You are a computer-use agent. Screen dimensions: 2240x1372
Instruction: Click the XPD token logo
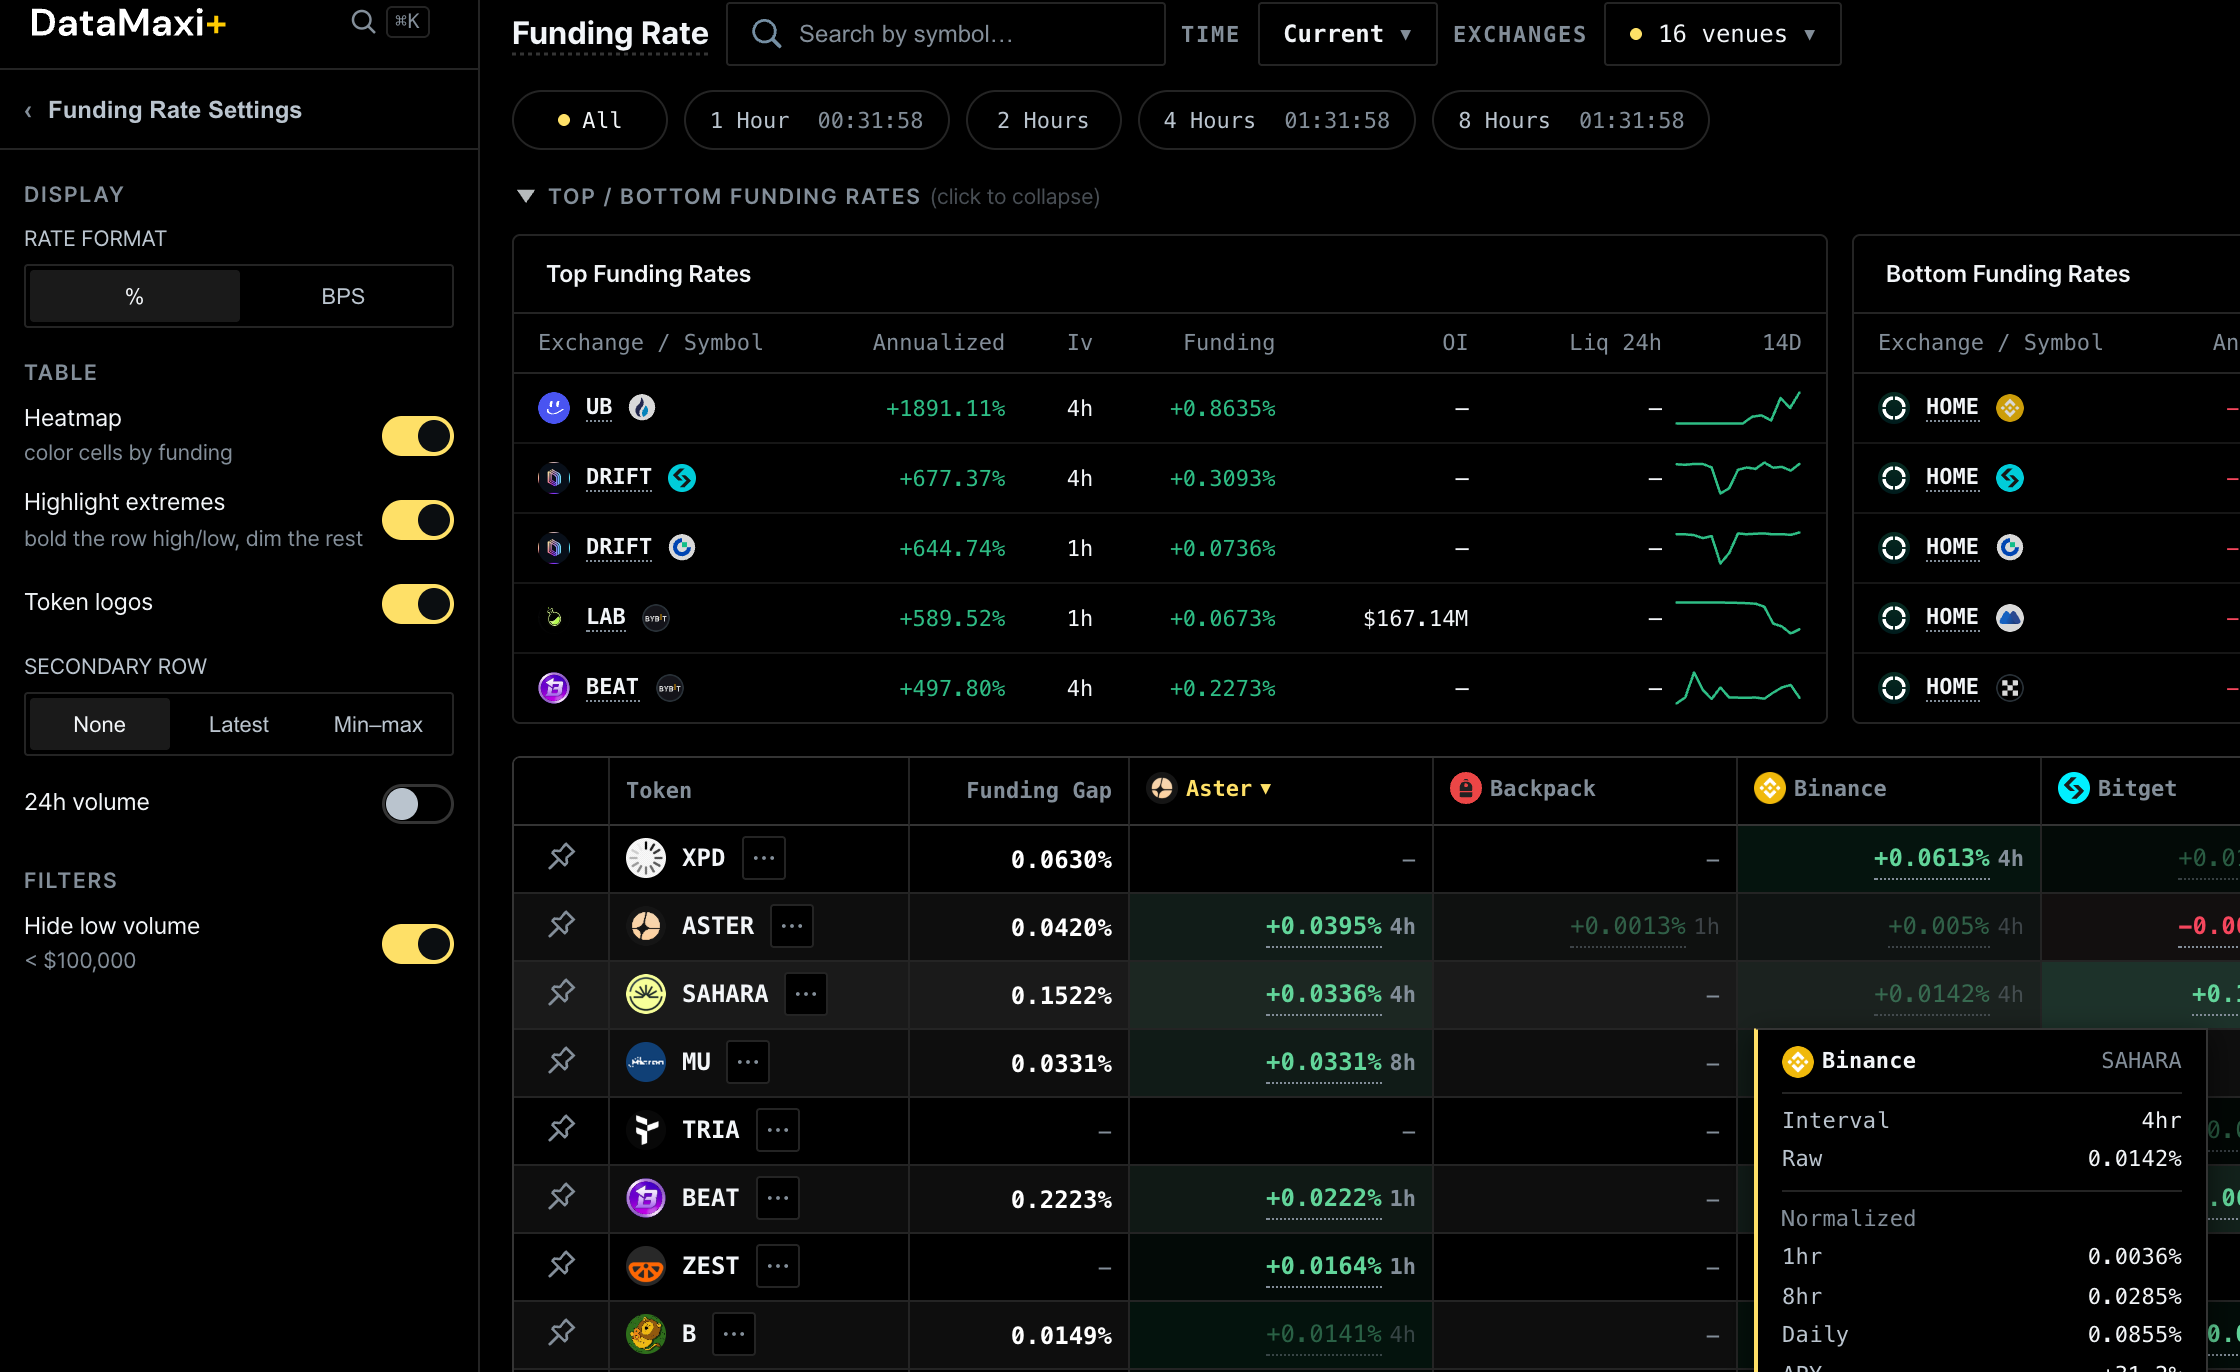point(646,858)
